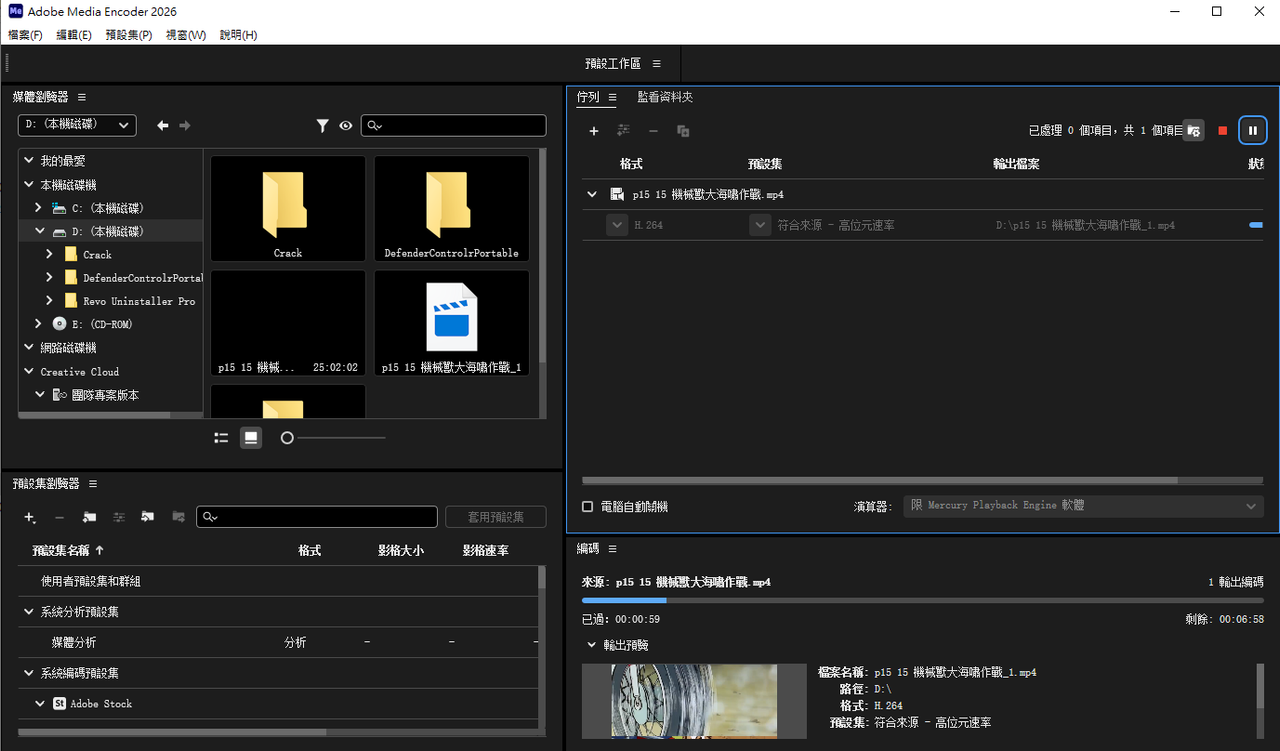Image resolution: width=1280 pixels, height=751 pixels.
Task: Collapse the Creative Cloud tree group
Action: pyautogui.click(x=30, y=371)
